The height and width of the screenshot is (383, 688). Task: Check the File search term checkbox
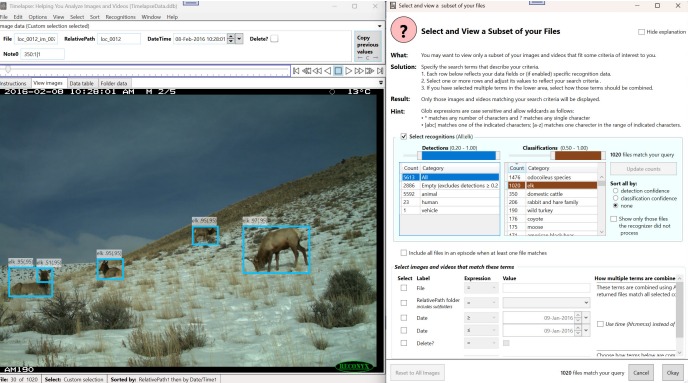point(404,288)
